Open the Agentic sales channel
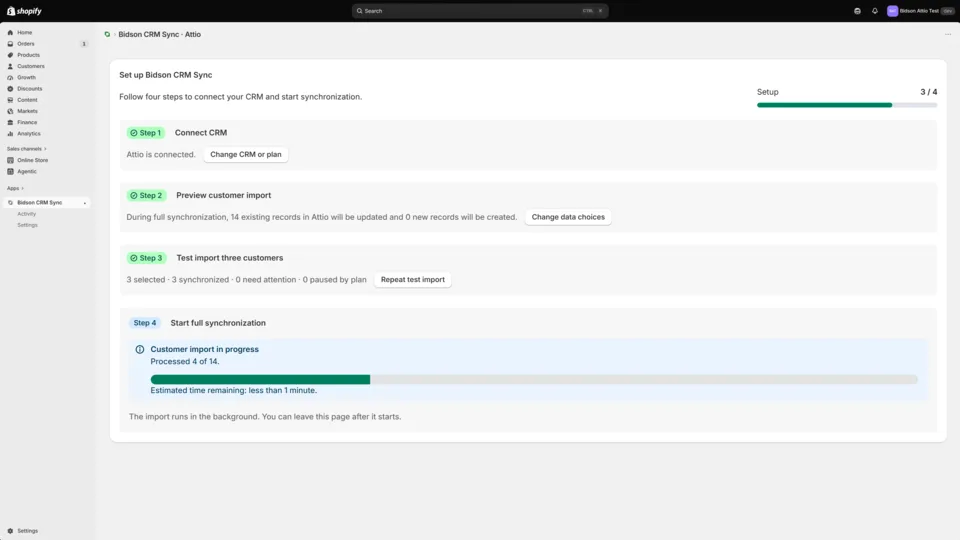Image resolution: width=960 pixels, height=540 pixels. 27,171
